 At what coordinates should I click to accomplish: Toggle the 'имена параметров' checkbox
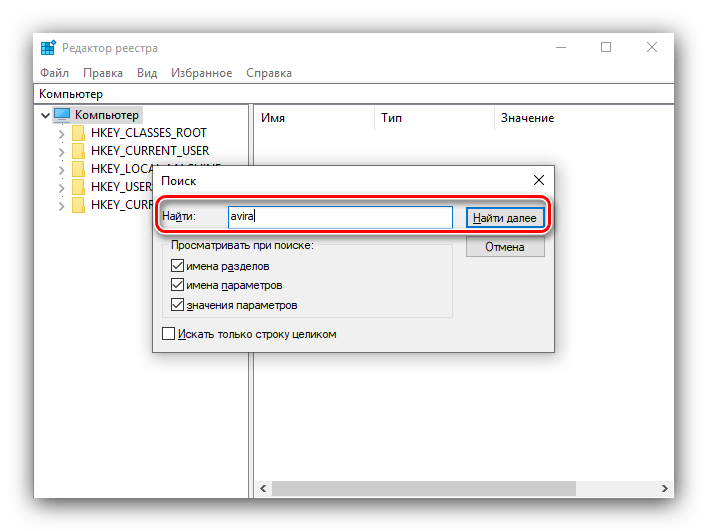[177, 285]
